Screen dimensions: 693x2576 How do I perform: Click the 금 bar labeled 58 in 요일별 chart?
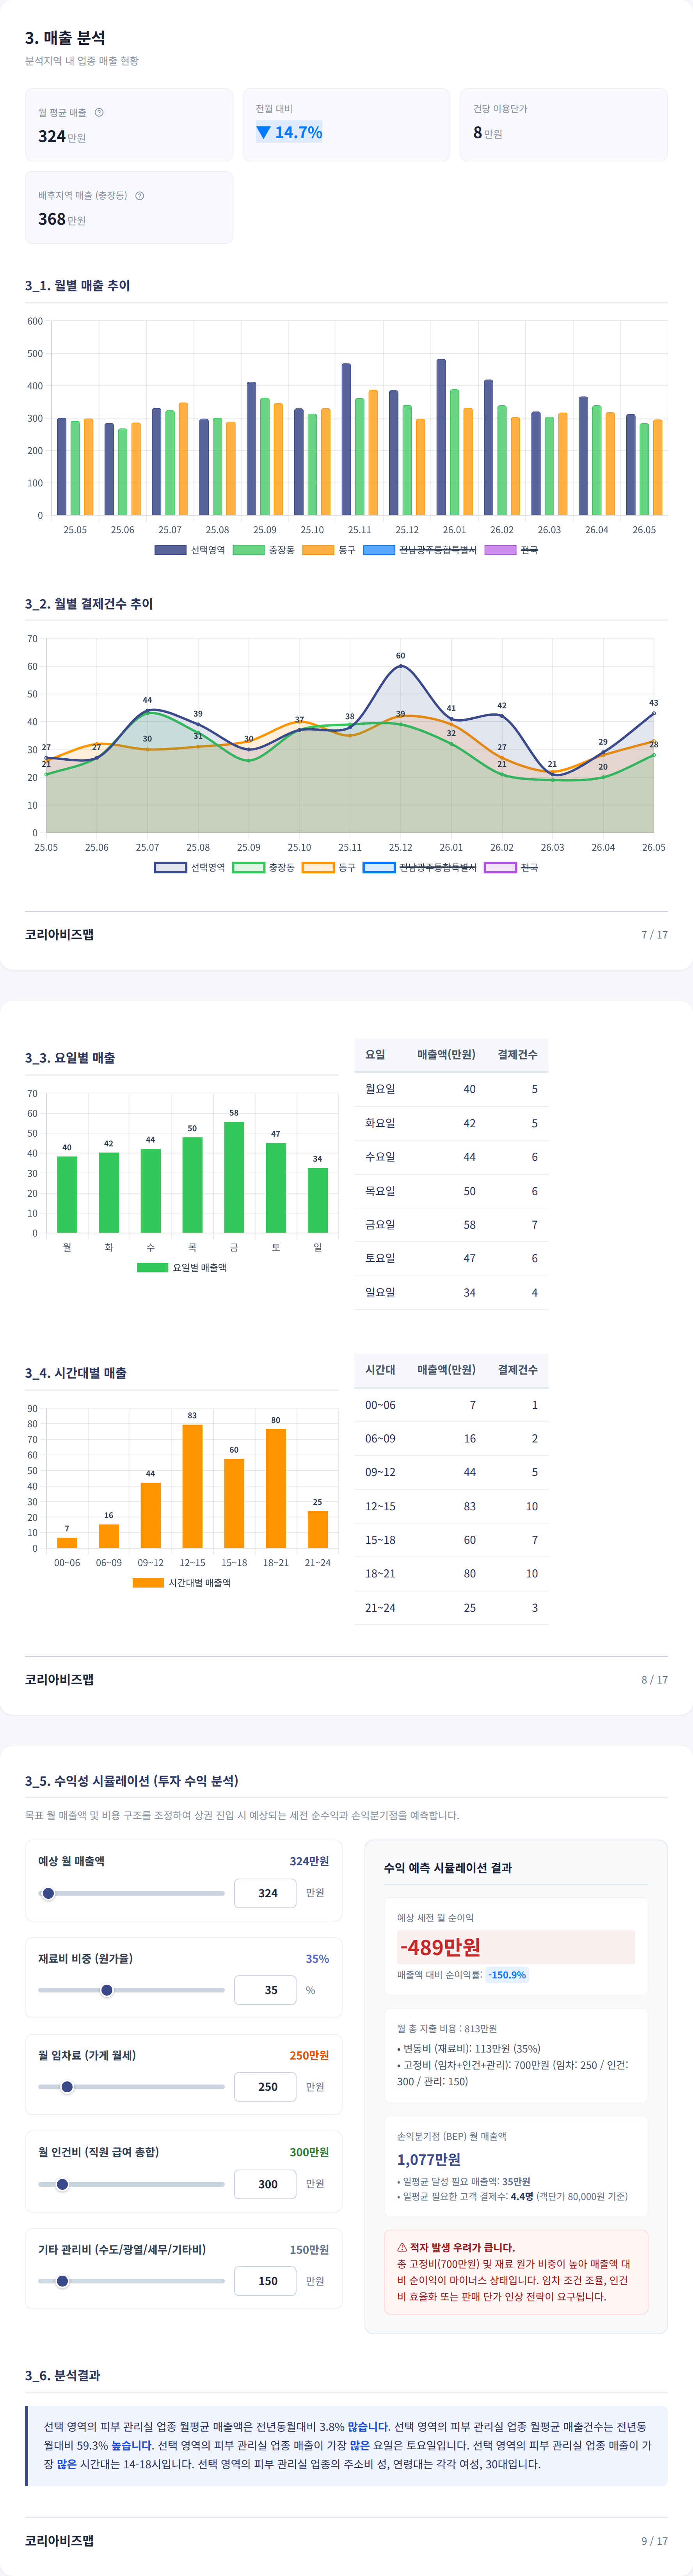pyautogui.click(x=234, y=1177)
